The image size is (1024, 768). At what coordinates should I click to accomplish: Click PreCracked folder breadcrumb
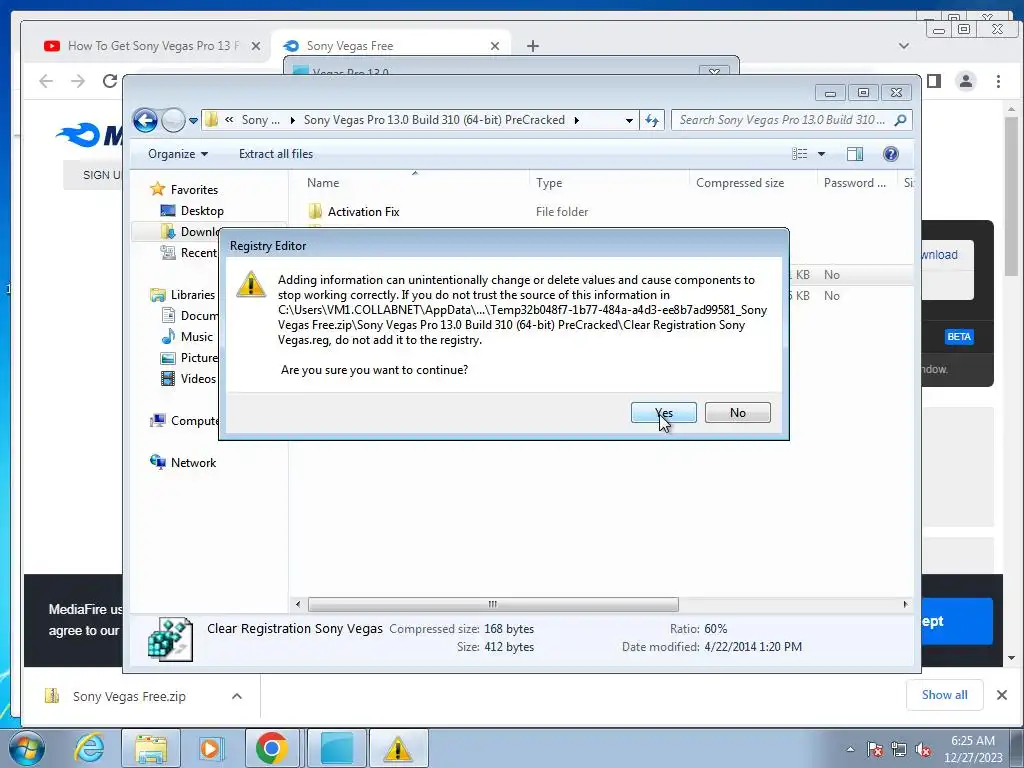click(434, 120)
